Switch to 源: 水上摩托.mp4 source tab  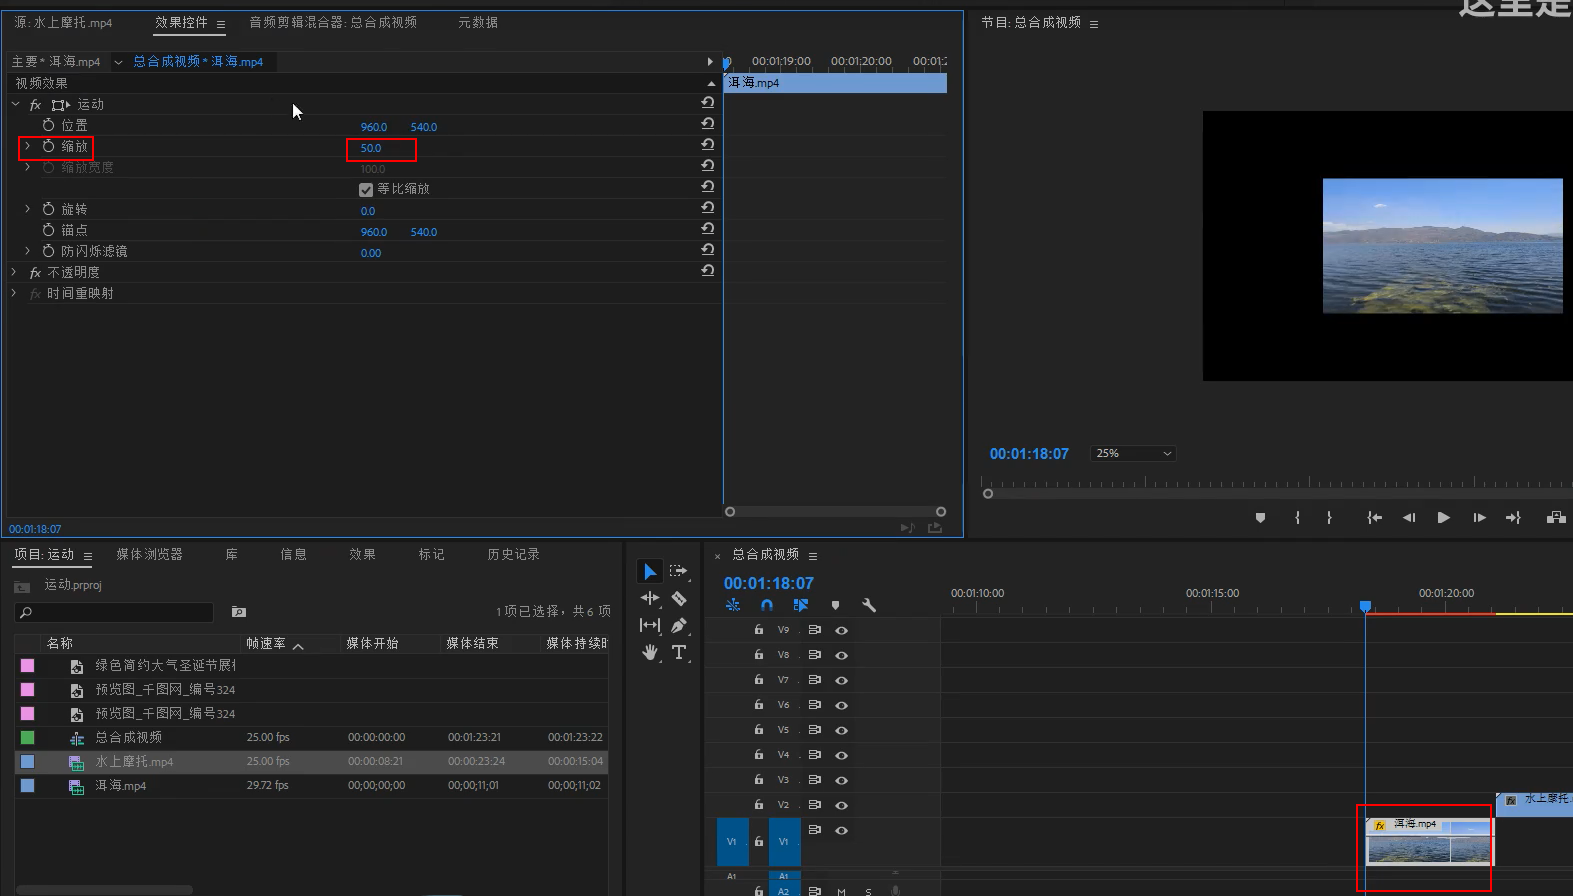click(63, 22)
